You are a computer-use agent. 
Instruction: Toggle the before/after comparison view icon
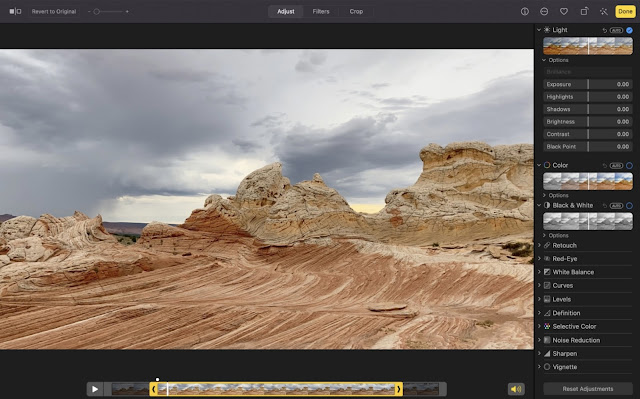click(x=15, y=11)
